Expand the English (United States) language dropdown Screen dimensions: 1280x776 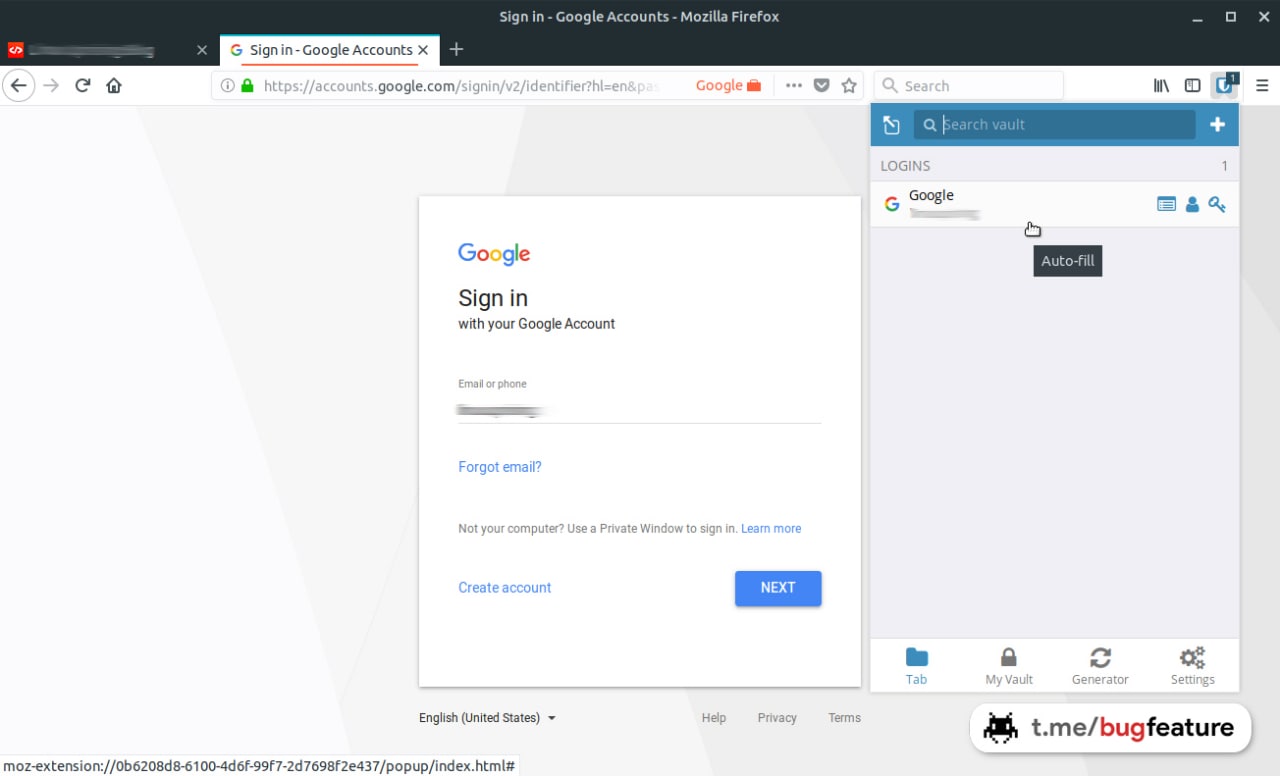point(488,718)
